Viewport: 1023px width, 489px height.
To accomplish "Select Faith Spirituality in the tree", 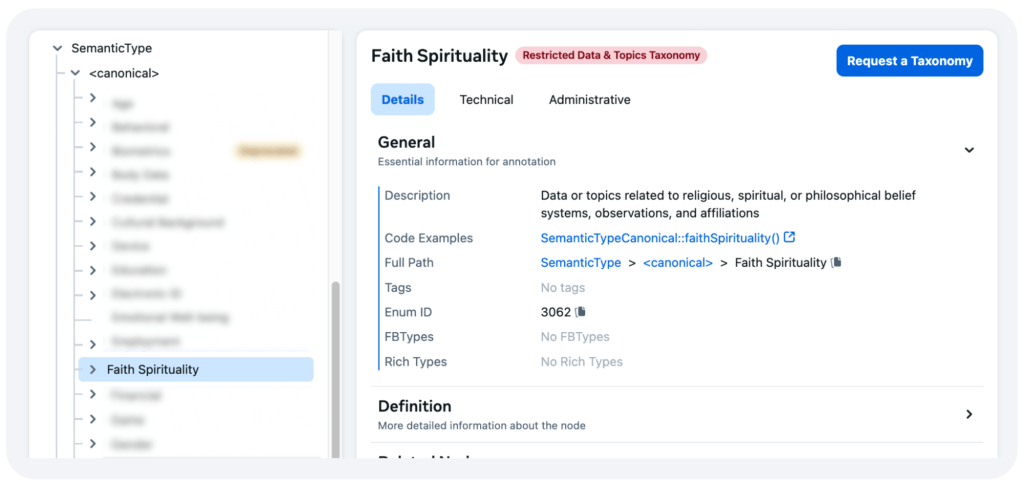I will click(x=153, y=369).
